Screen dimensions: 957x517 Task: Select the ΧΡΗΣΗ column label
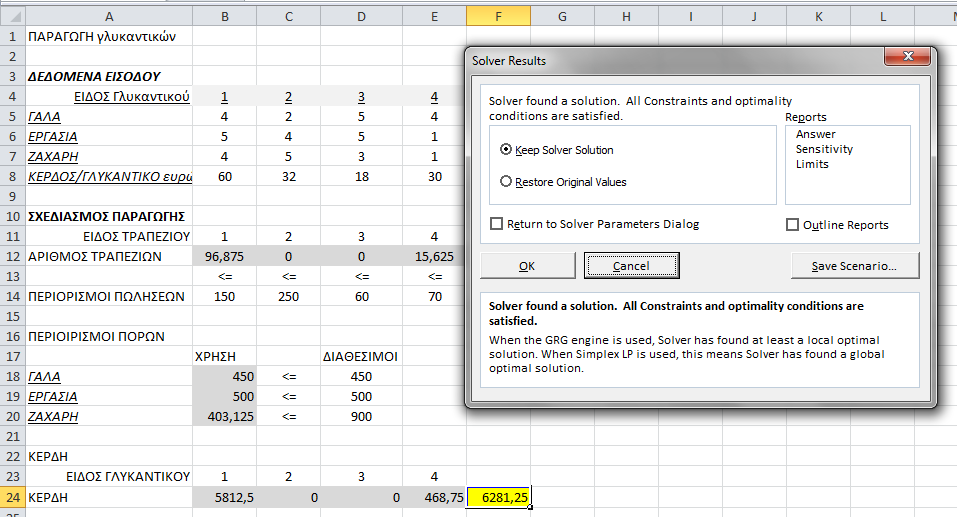click(225, 356)
